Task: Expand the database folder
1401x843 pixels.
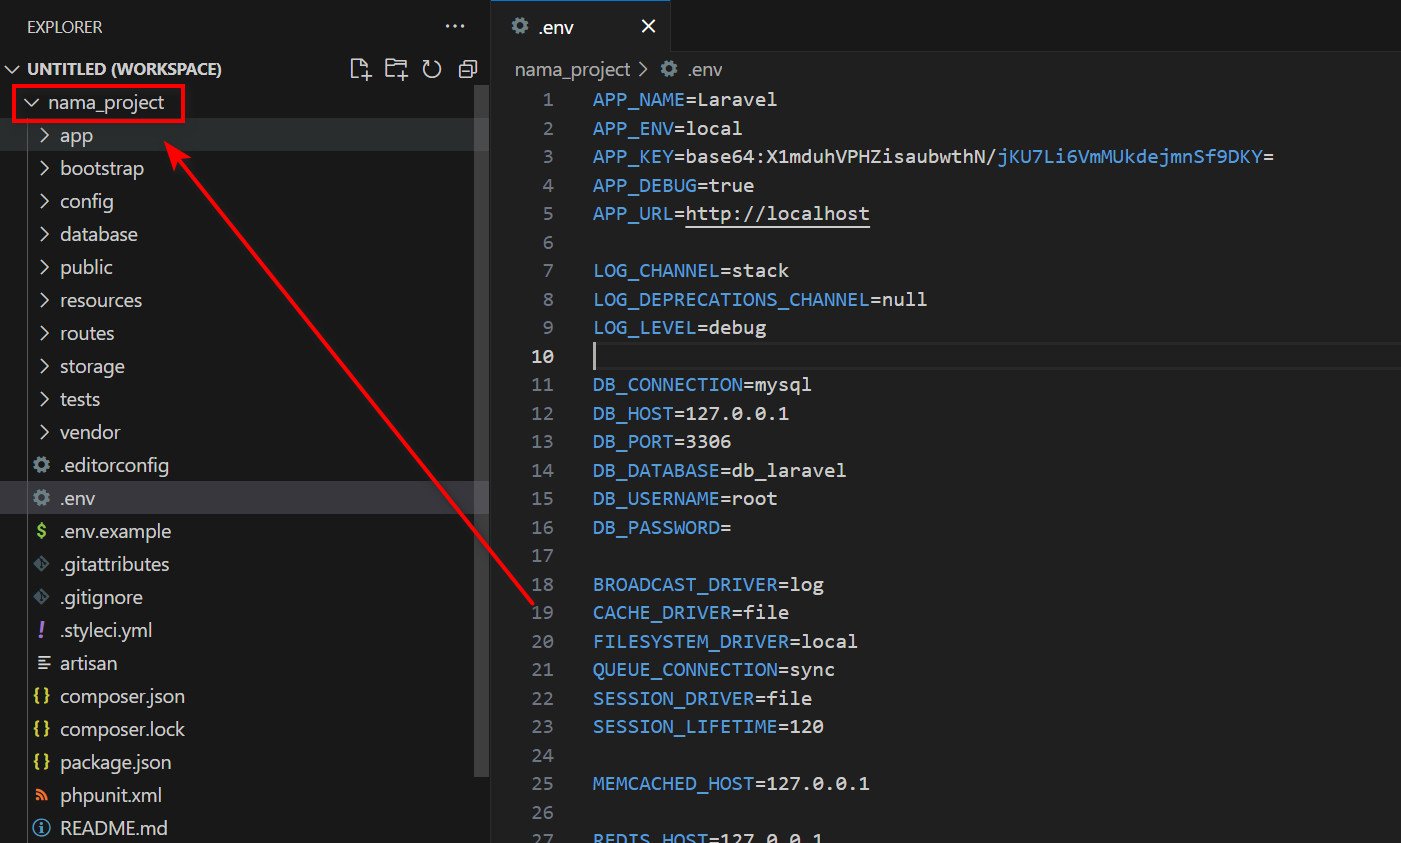Action: (x=44, y=234)
